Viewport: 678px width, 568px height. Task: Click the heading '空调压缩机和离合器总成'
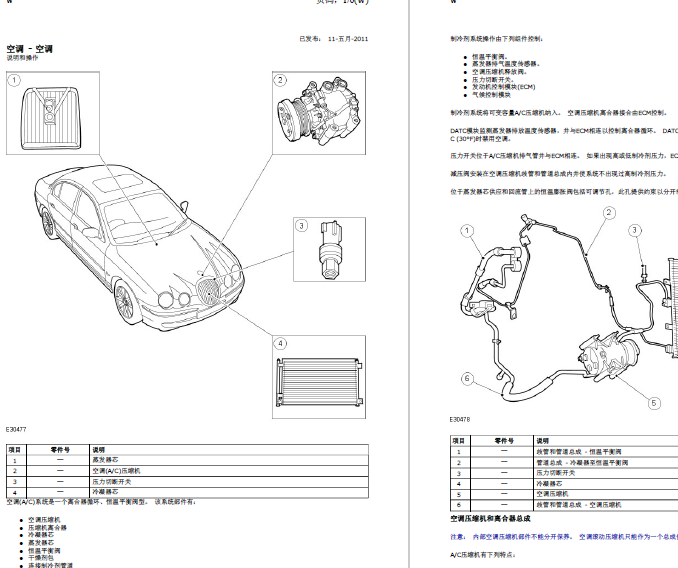490,518
